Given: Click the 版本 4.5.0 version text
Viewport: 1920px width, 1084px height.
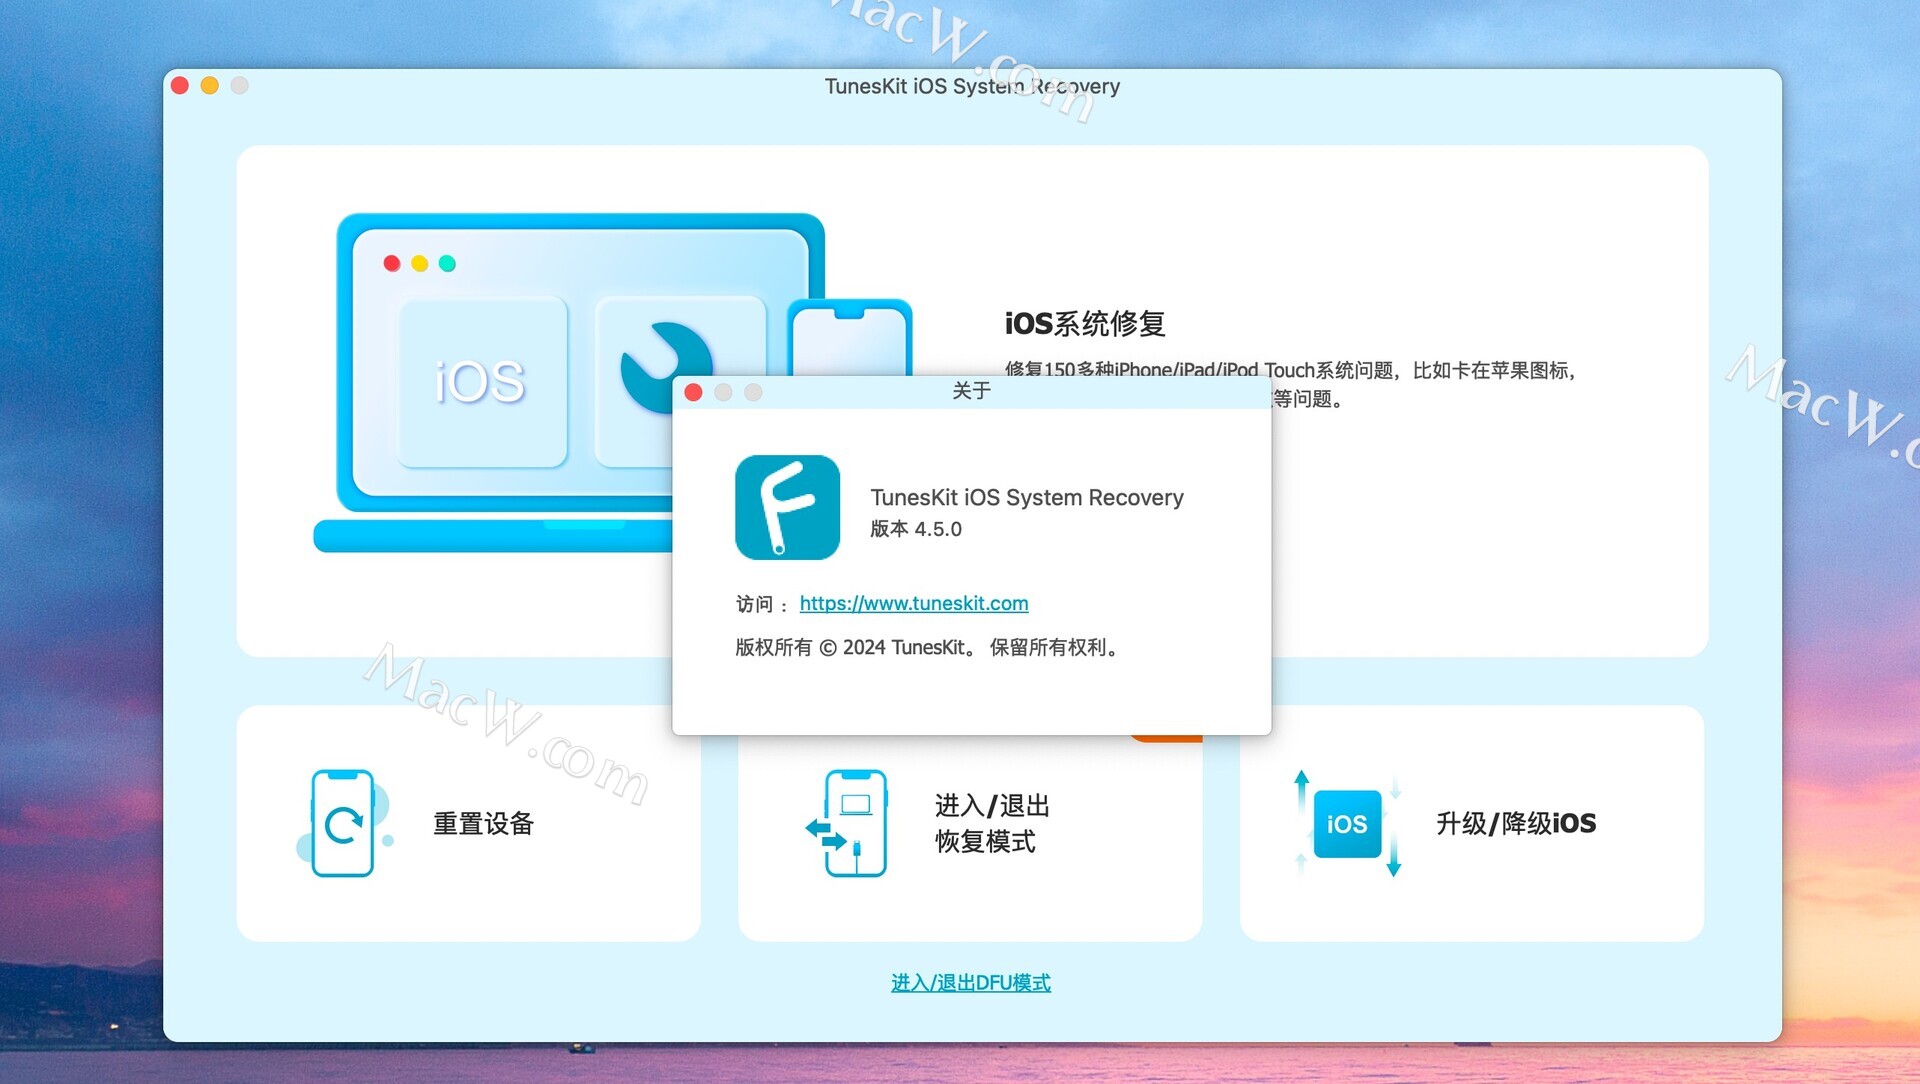Looking at the screenshot, I should [x=916, y=529].
